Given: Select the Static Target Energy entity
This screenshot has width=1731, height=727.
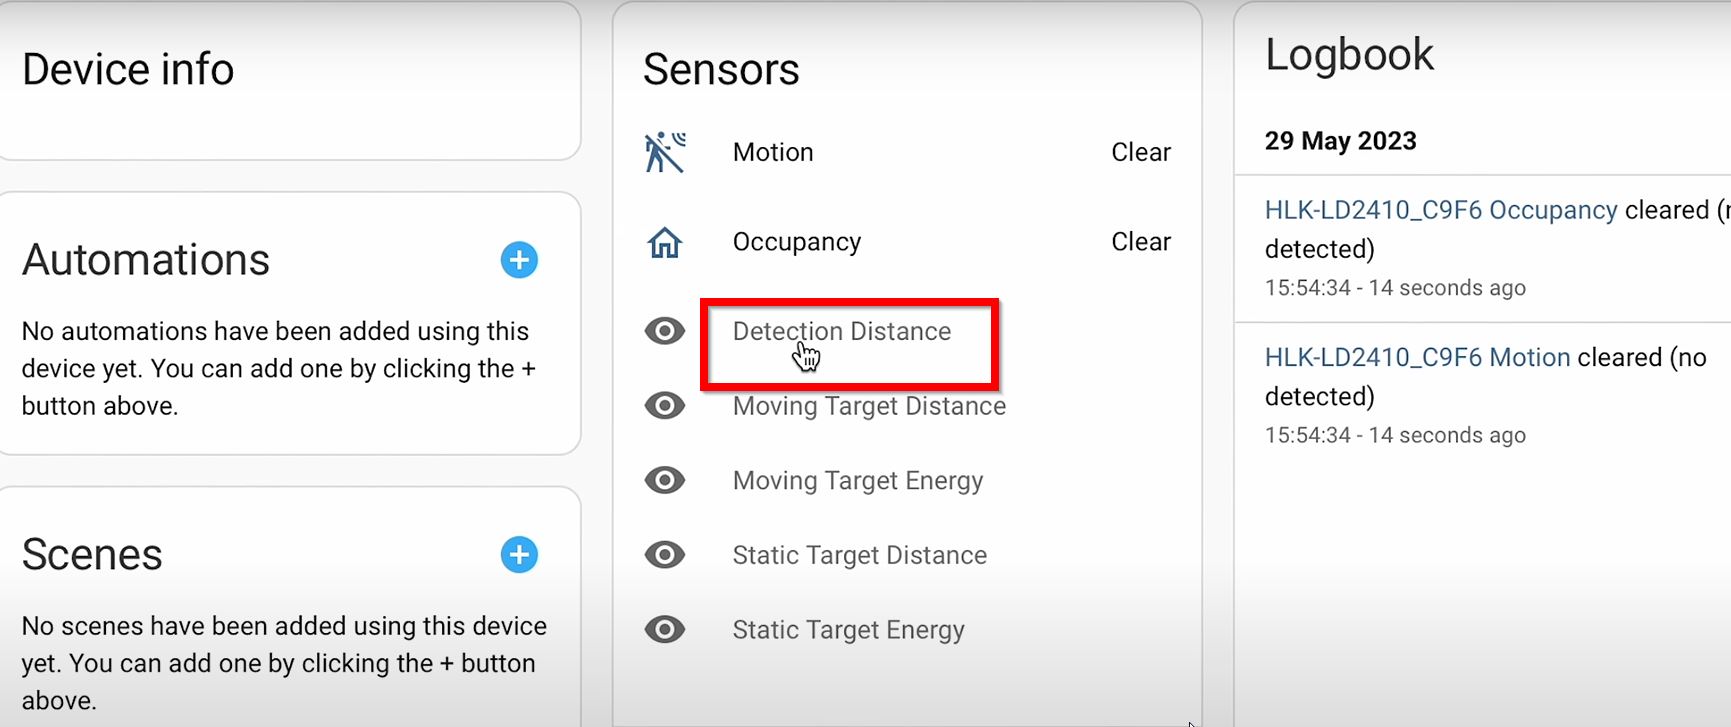Looking at the screenshot, I should [849, 631].
